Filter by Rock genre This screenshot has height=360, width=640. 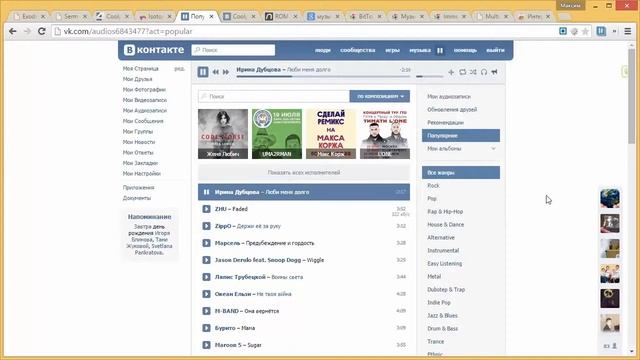pos(433,186)
